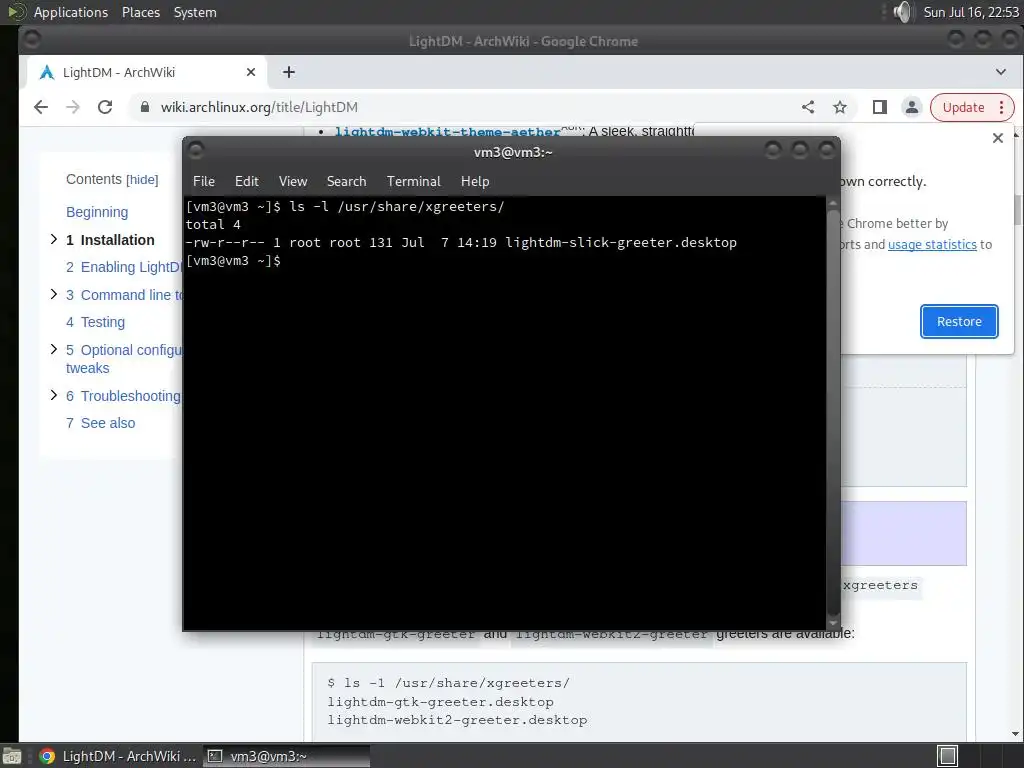Expand the Command line tool section
The width and height of the screenshot is (1024, 768).
pos(54,295)
